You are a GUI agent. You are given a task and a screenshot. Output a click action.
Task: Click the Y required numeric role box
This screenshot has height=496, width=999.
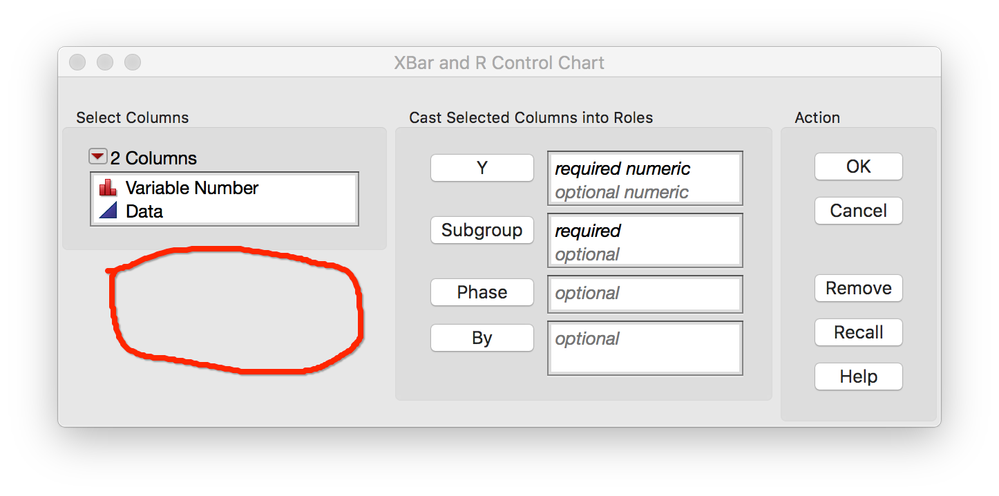tap(645, 178)
